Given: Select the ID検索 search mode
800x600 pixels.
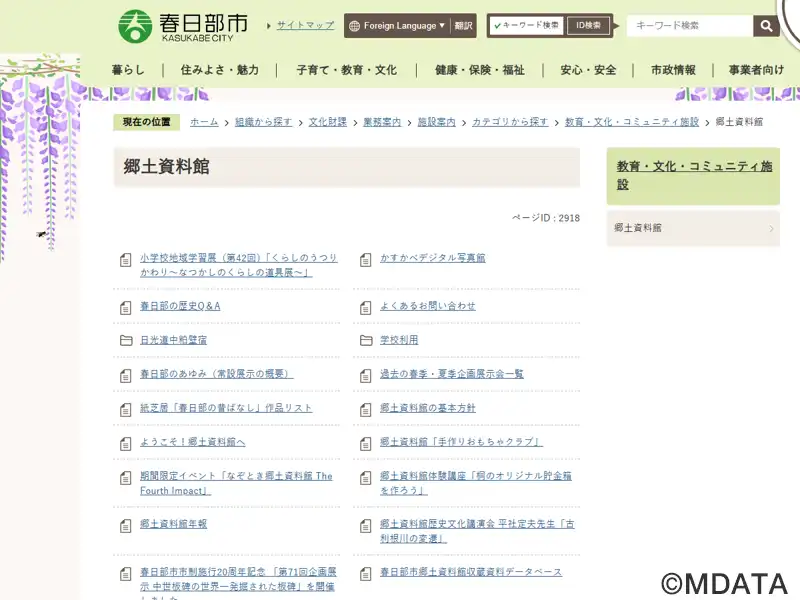Looking at the screenshot, I should [588, 26].
